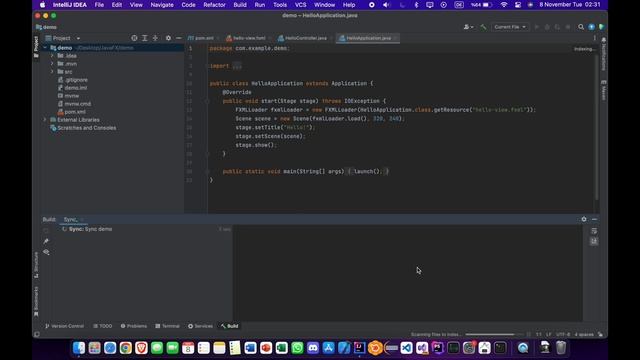Open Notifications side panel
This screenshot has height=360, width=640.
point(604,53)
